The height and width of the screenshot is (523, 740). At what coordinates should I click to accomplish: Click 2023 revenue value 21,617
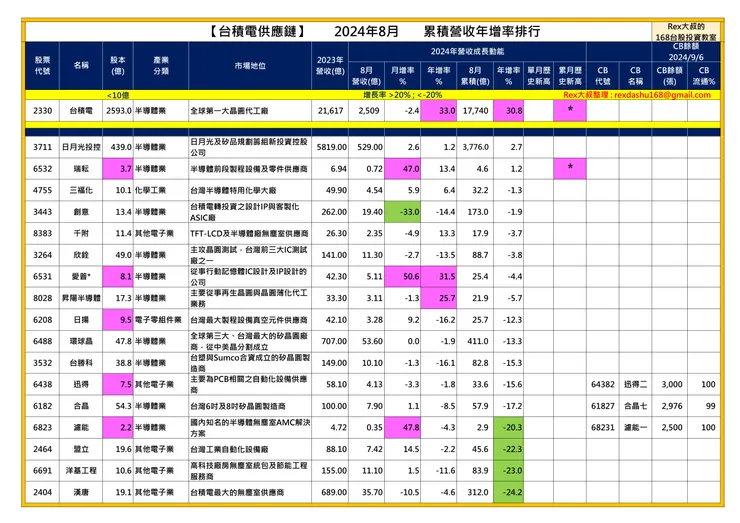point(330,111)
